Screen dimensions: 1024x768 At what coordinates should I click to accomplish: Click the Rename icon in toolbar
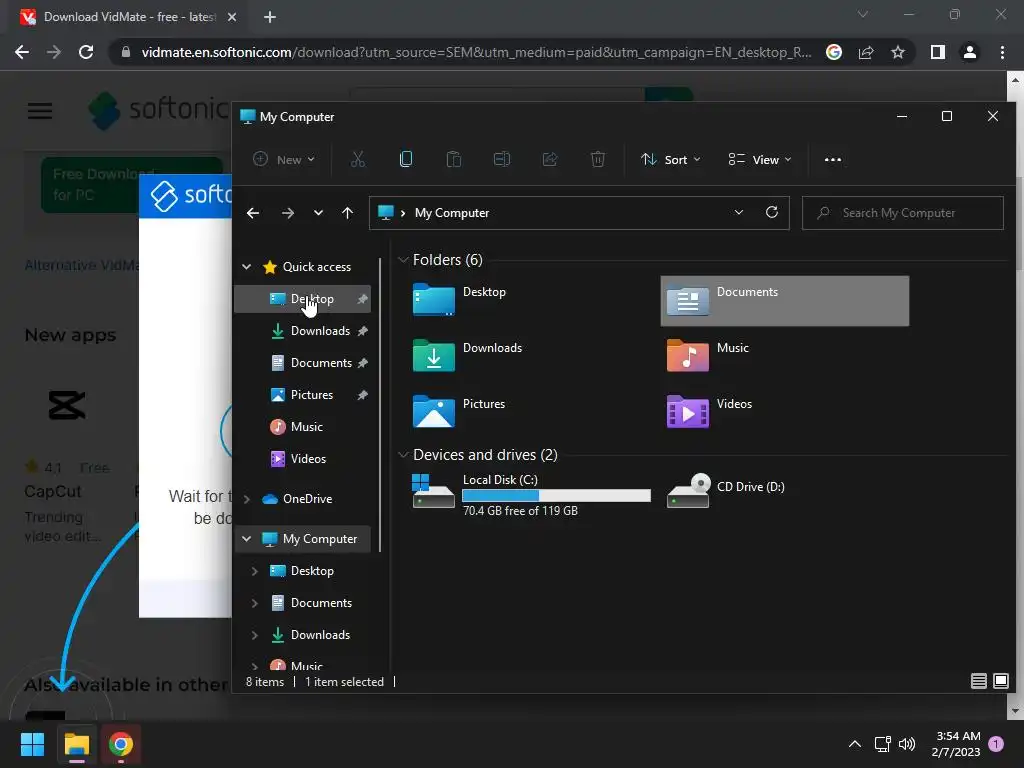(x=502, y=159)
